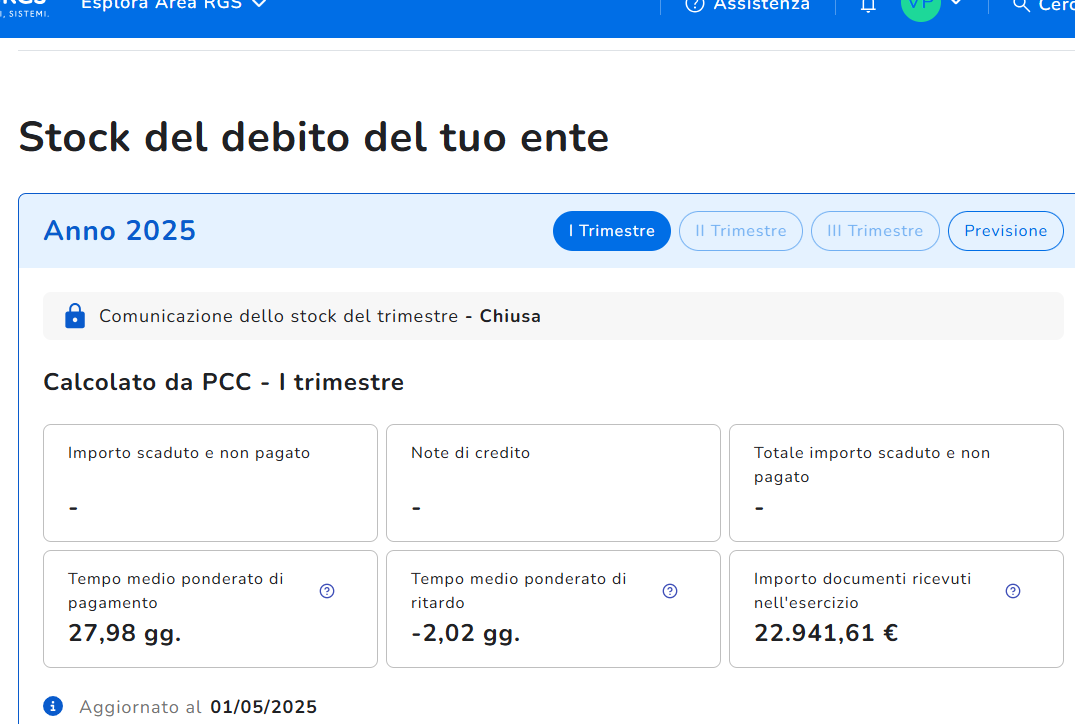Select the Note di credito card
Image resolution: width=1075 pixels, height=724 pixels.
click(553, 483)
